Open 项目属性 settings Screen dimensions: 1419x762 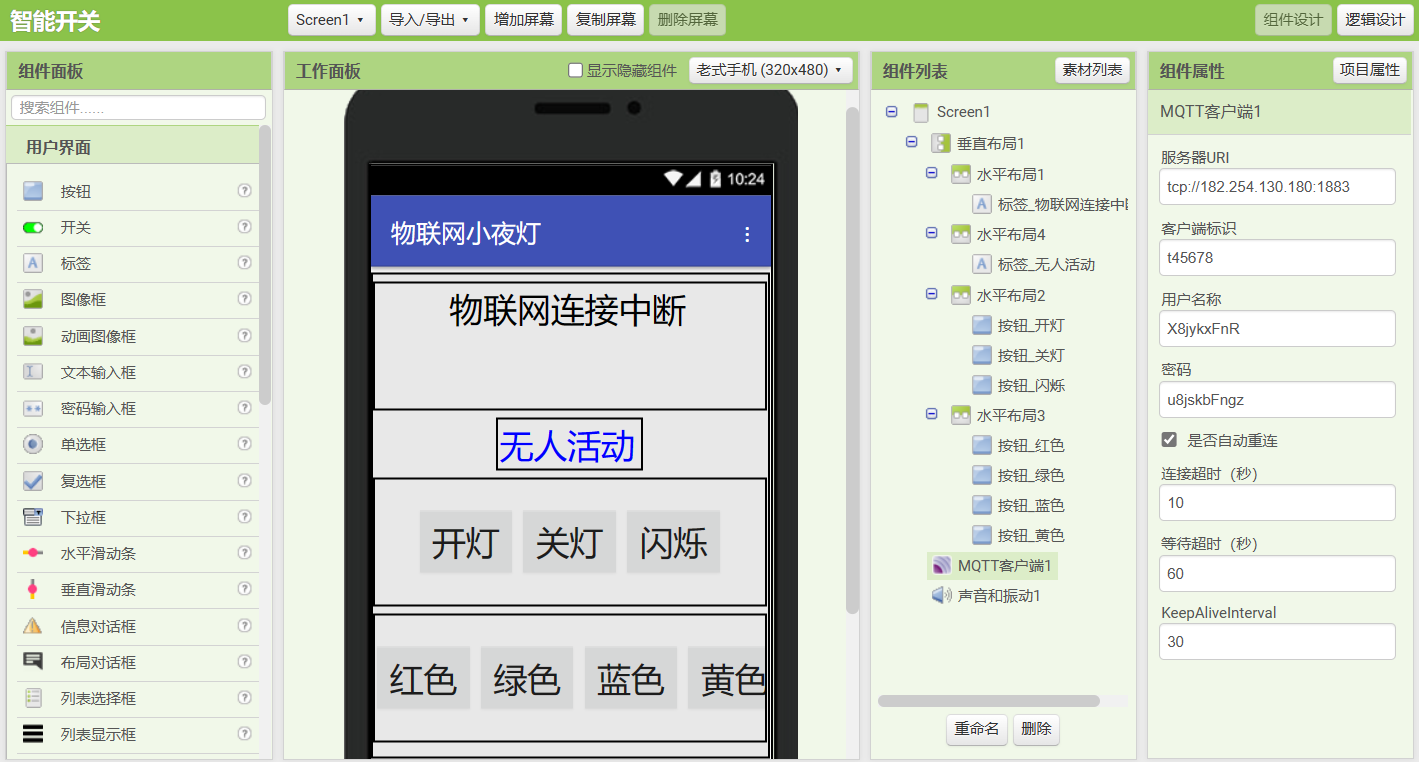click(x=1370, y=70)
